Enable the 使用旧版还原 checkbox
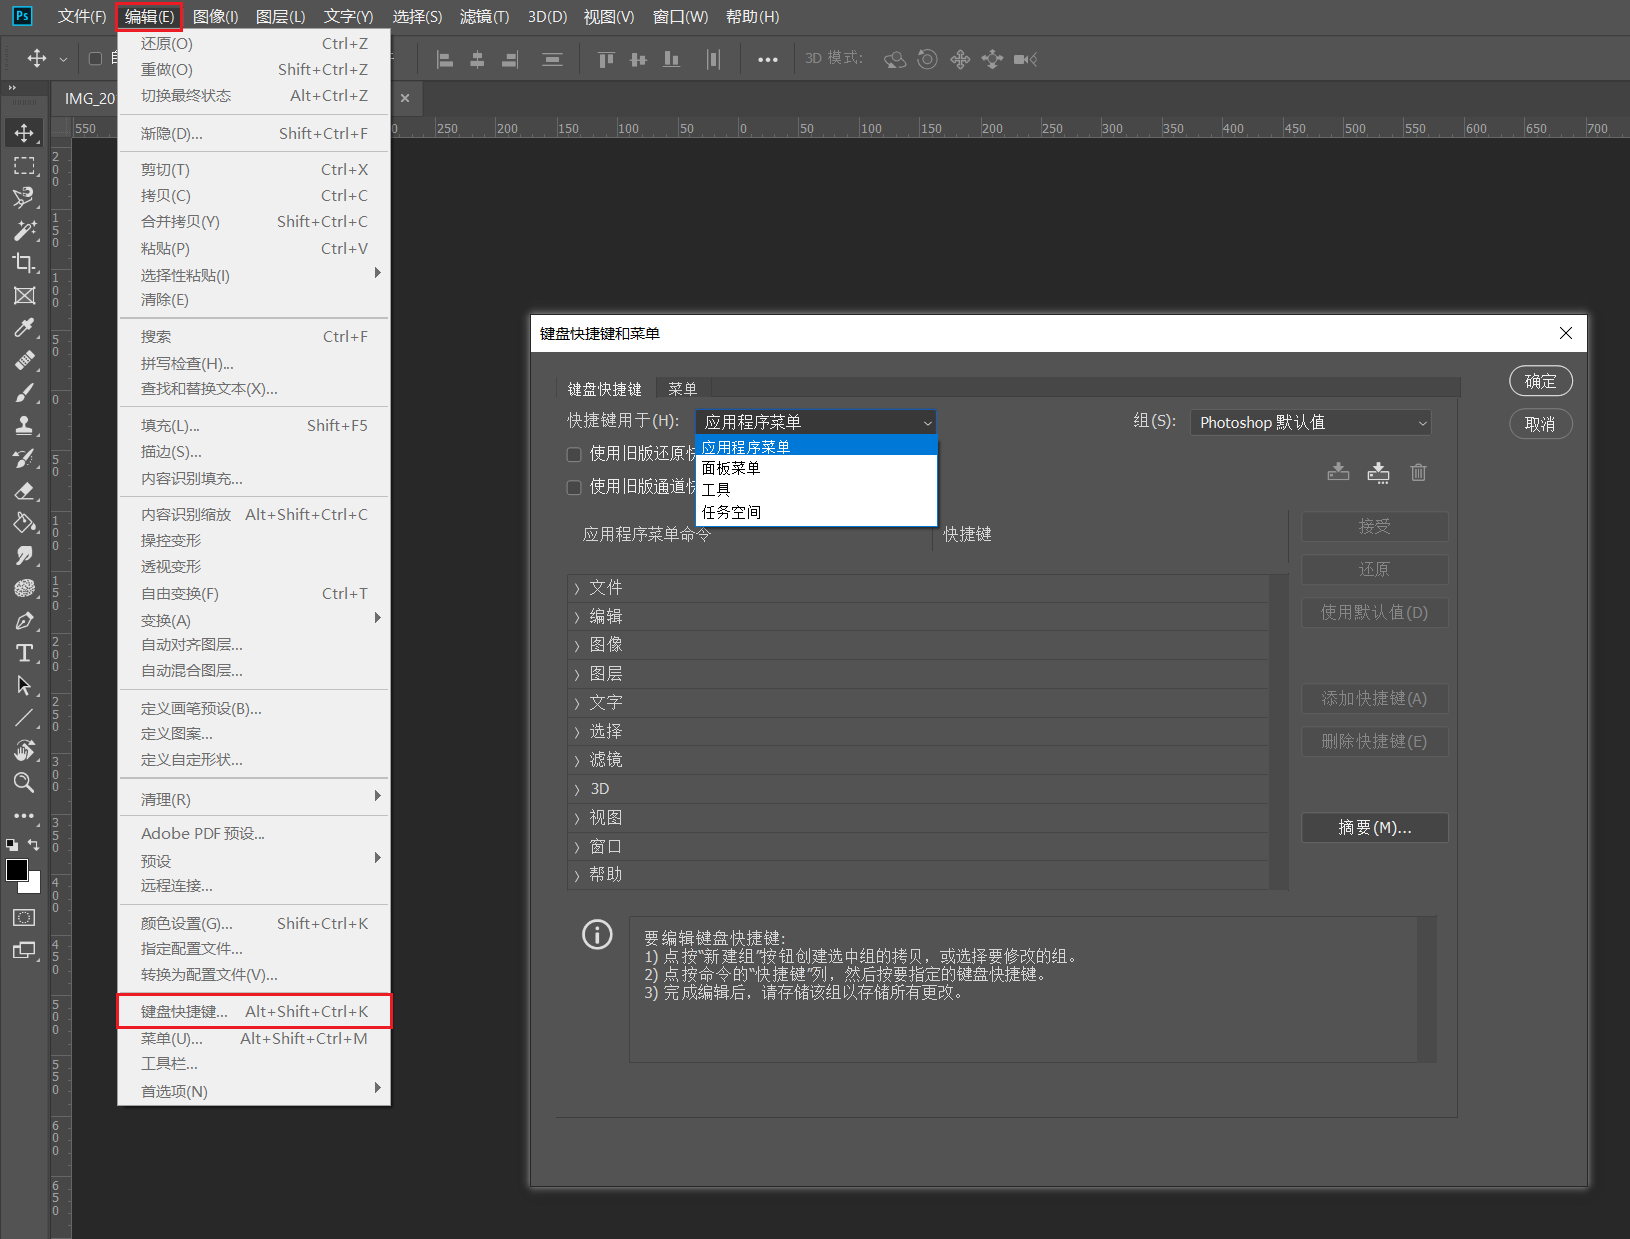The height and width of the screenshot is (1239, 1630). (x=574, y=454)
